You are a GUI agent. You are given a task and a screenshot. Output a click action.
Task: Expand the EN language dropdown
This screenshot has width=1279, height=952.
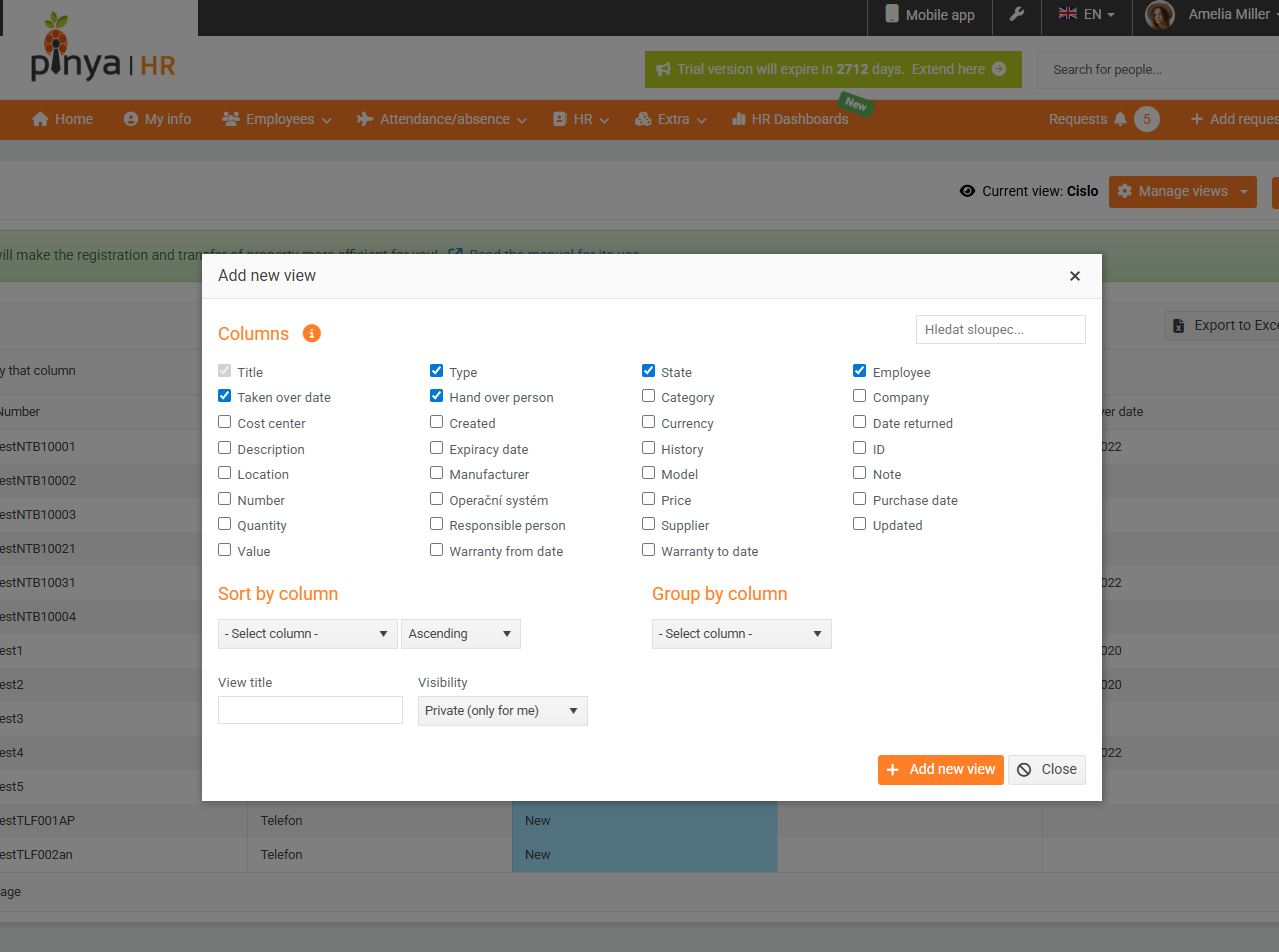[1087, 14]
